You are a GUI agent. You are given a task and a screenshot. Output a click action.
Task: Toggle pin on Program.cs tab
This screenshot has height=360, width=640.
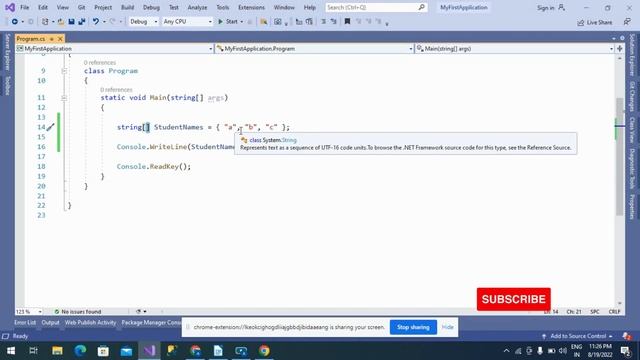[x=52, y=39]
